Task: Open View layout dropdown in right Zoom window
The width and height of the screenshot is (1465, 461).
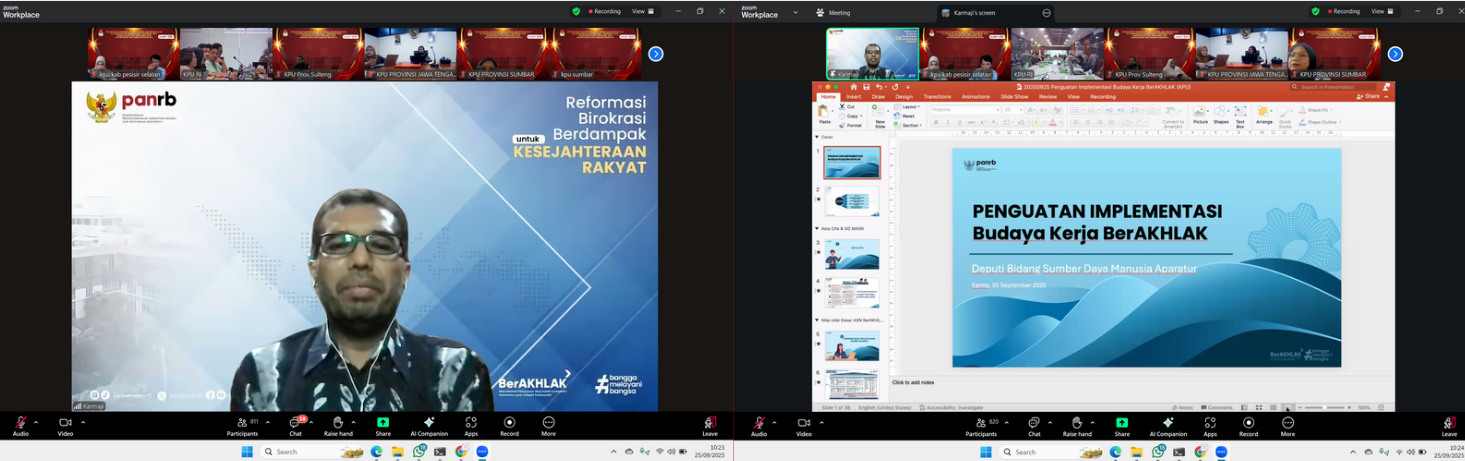Action: [x=1382, y=11]
